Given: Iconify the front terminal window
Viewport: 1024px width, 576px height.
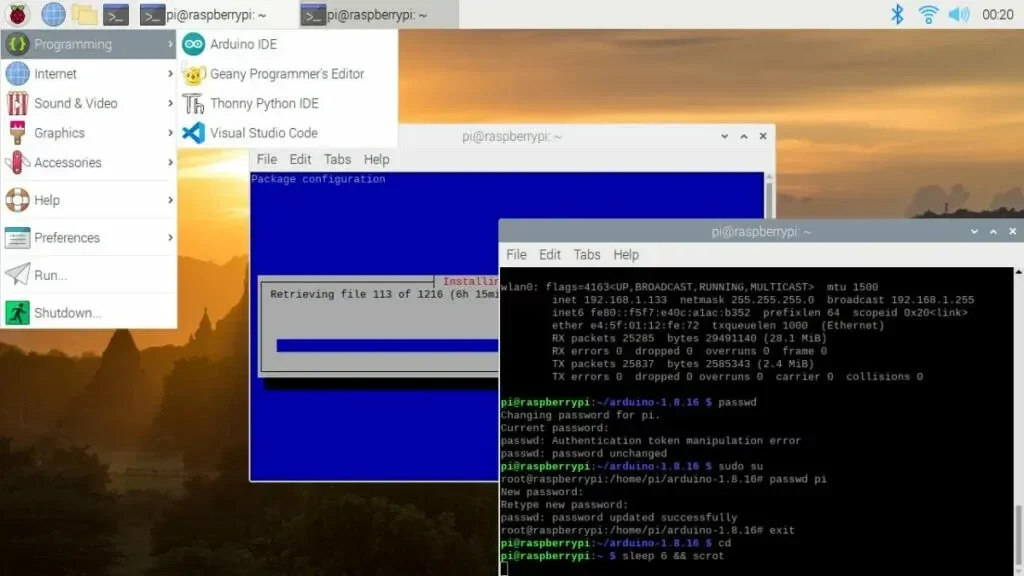Looking at the screenshot, I should coord(974,231).
